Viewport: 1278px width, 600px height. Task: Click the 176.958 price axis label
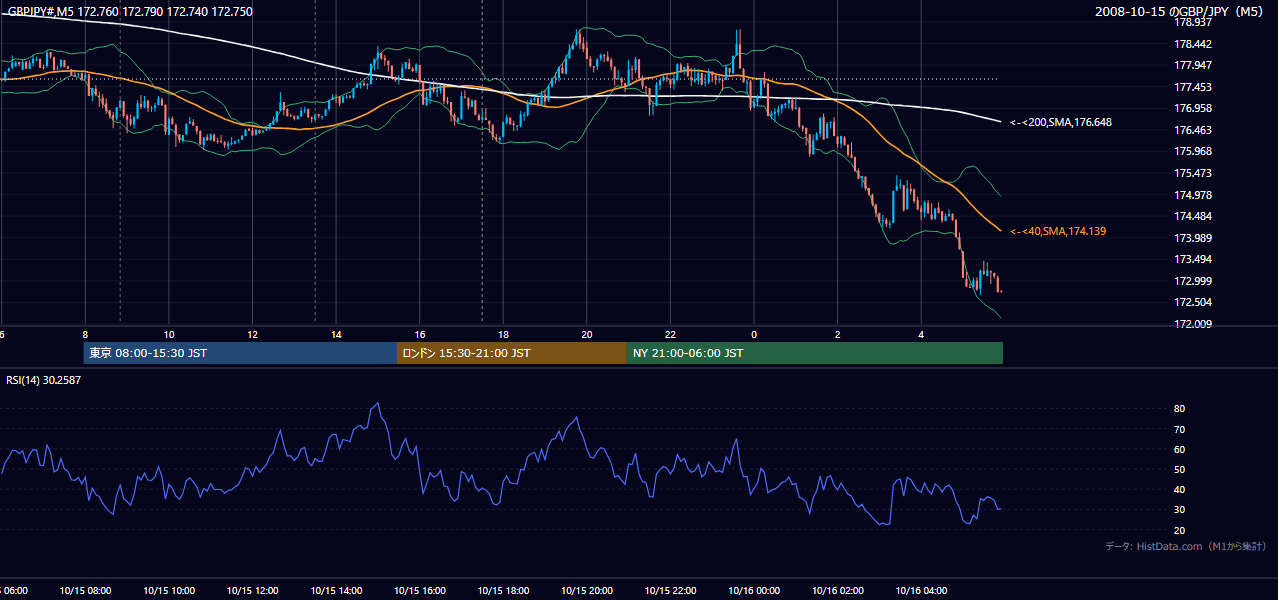click(x=1193, y=108)
